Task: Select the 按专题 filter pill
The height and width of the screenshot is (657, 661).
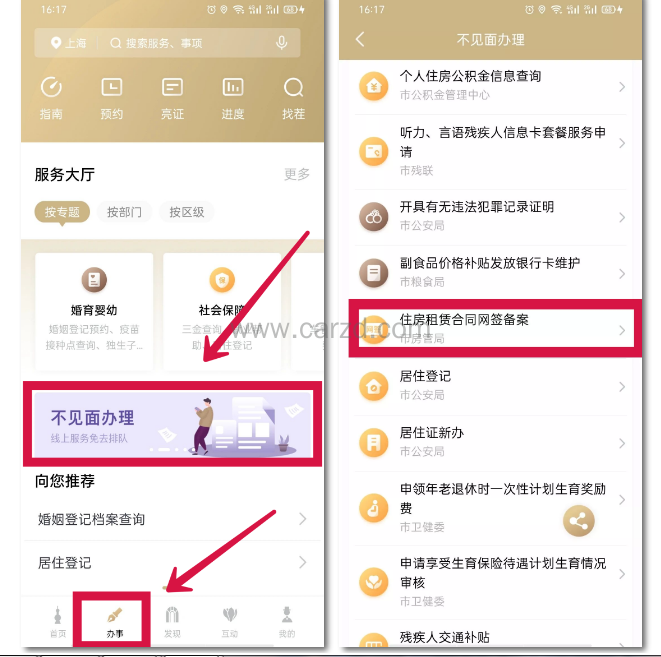Action: 62,212
